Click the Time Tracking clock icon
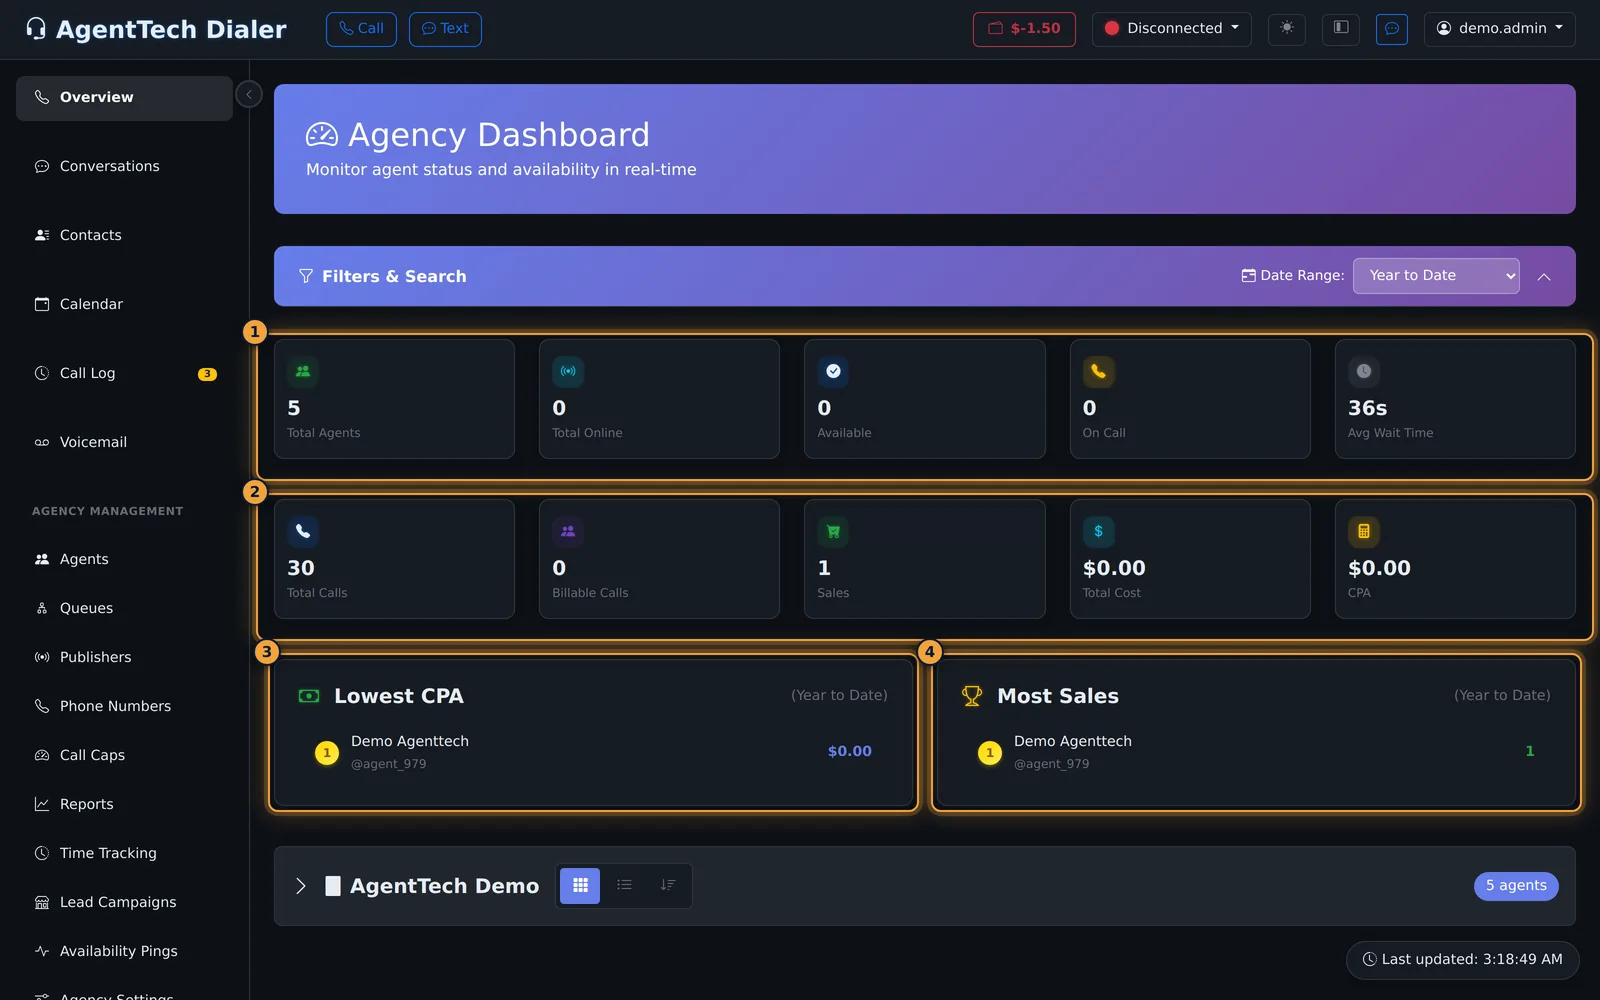The width and height of the screenshot is (1600, 1000). click(42, 853)
